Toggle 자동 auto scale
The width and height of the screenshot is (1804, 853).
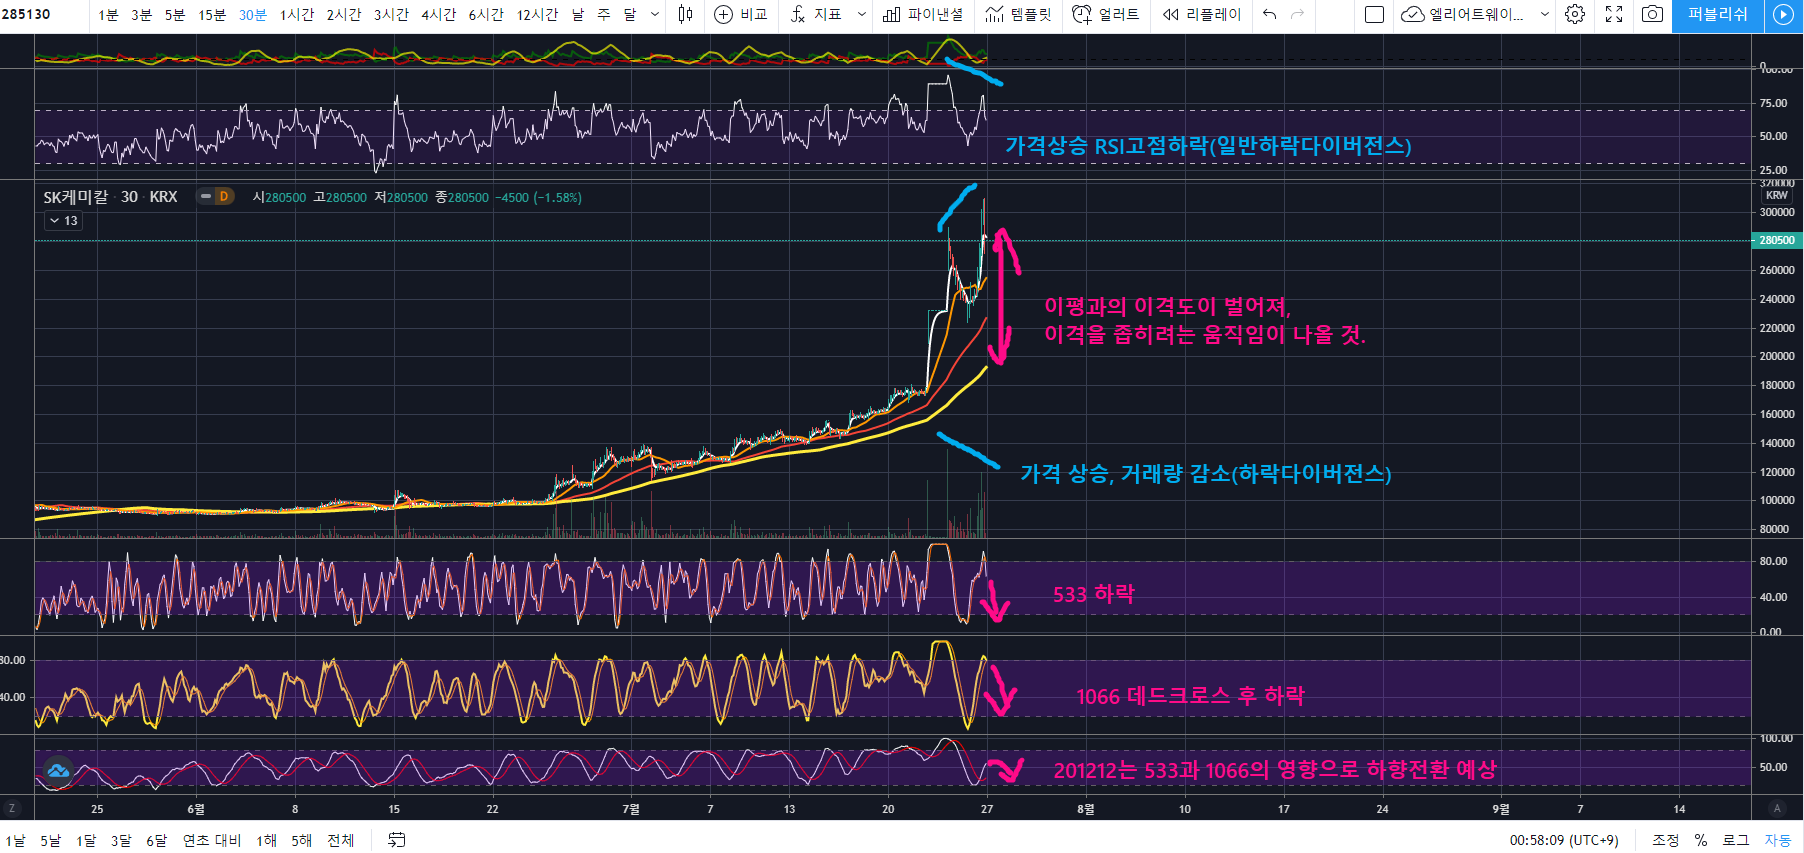point(1777,840)
